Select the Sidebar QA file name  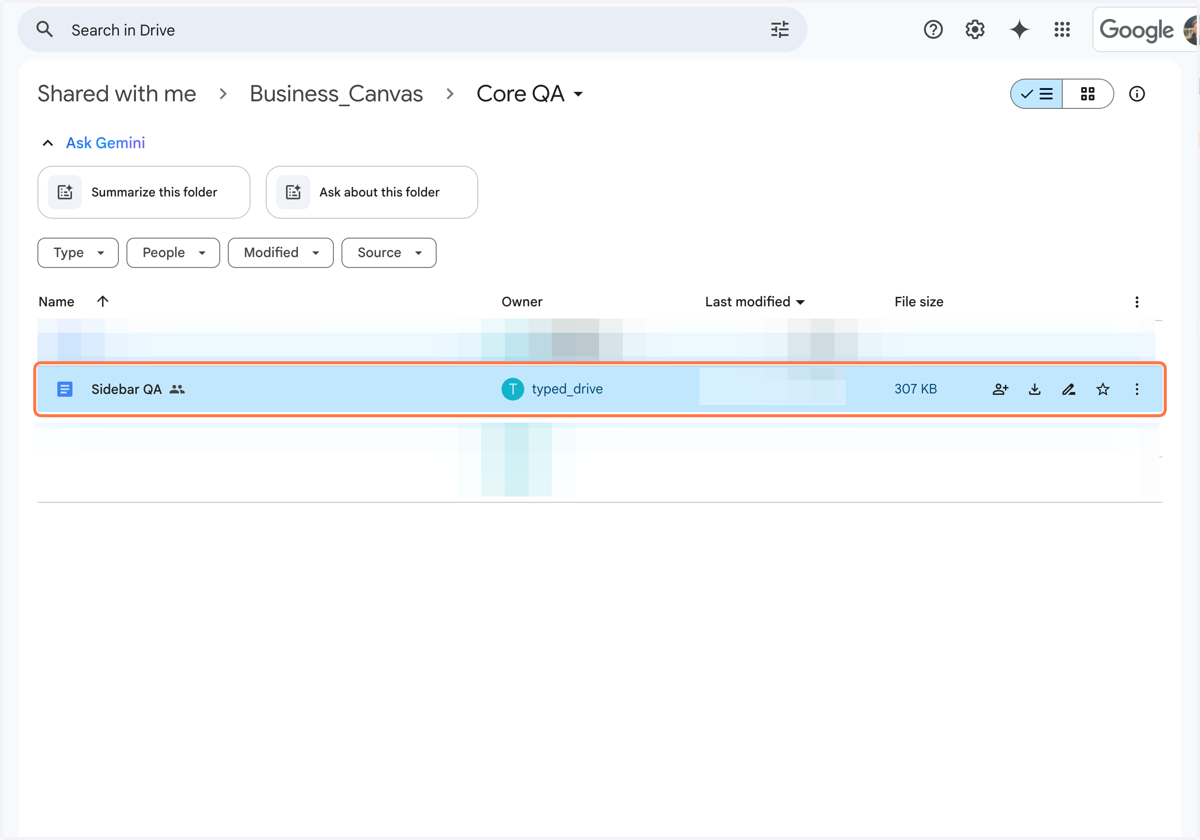tap(126, 389)
